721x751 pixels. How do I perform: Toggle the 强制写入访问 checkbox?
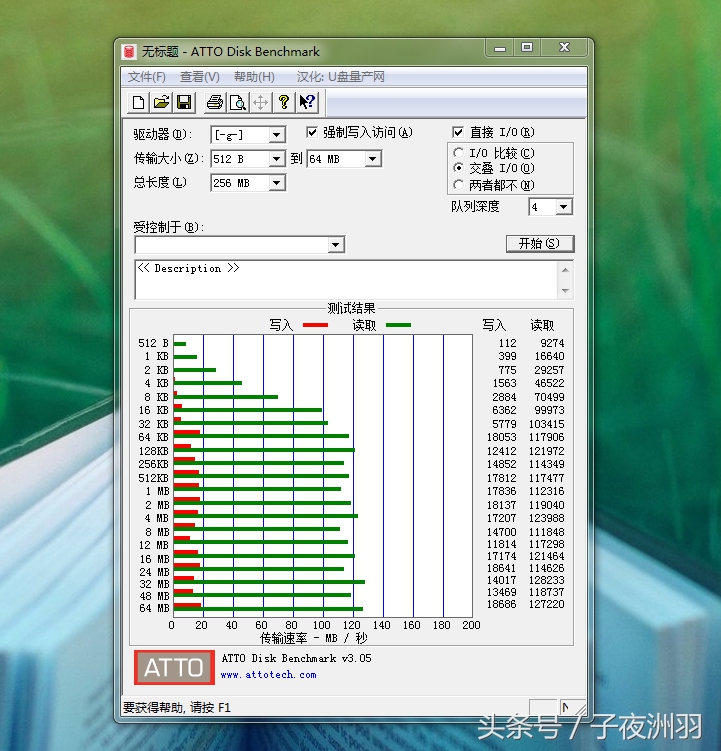click(312, 132)
